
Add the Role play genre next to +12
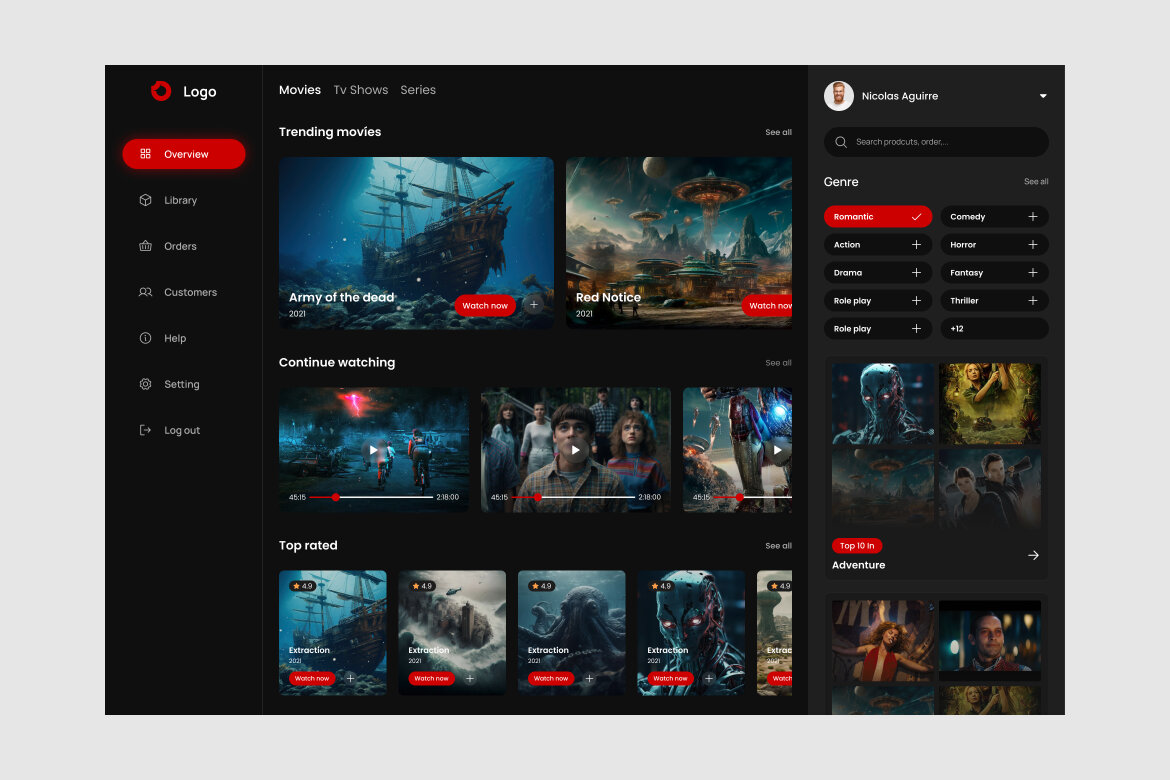[878, 328]
